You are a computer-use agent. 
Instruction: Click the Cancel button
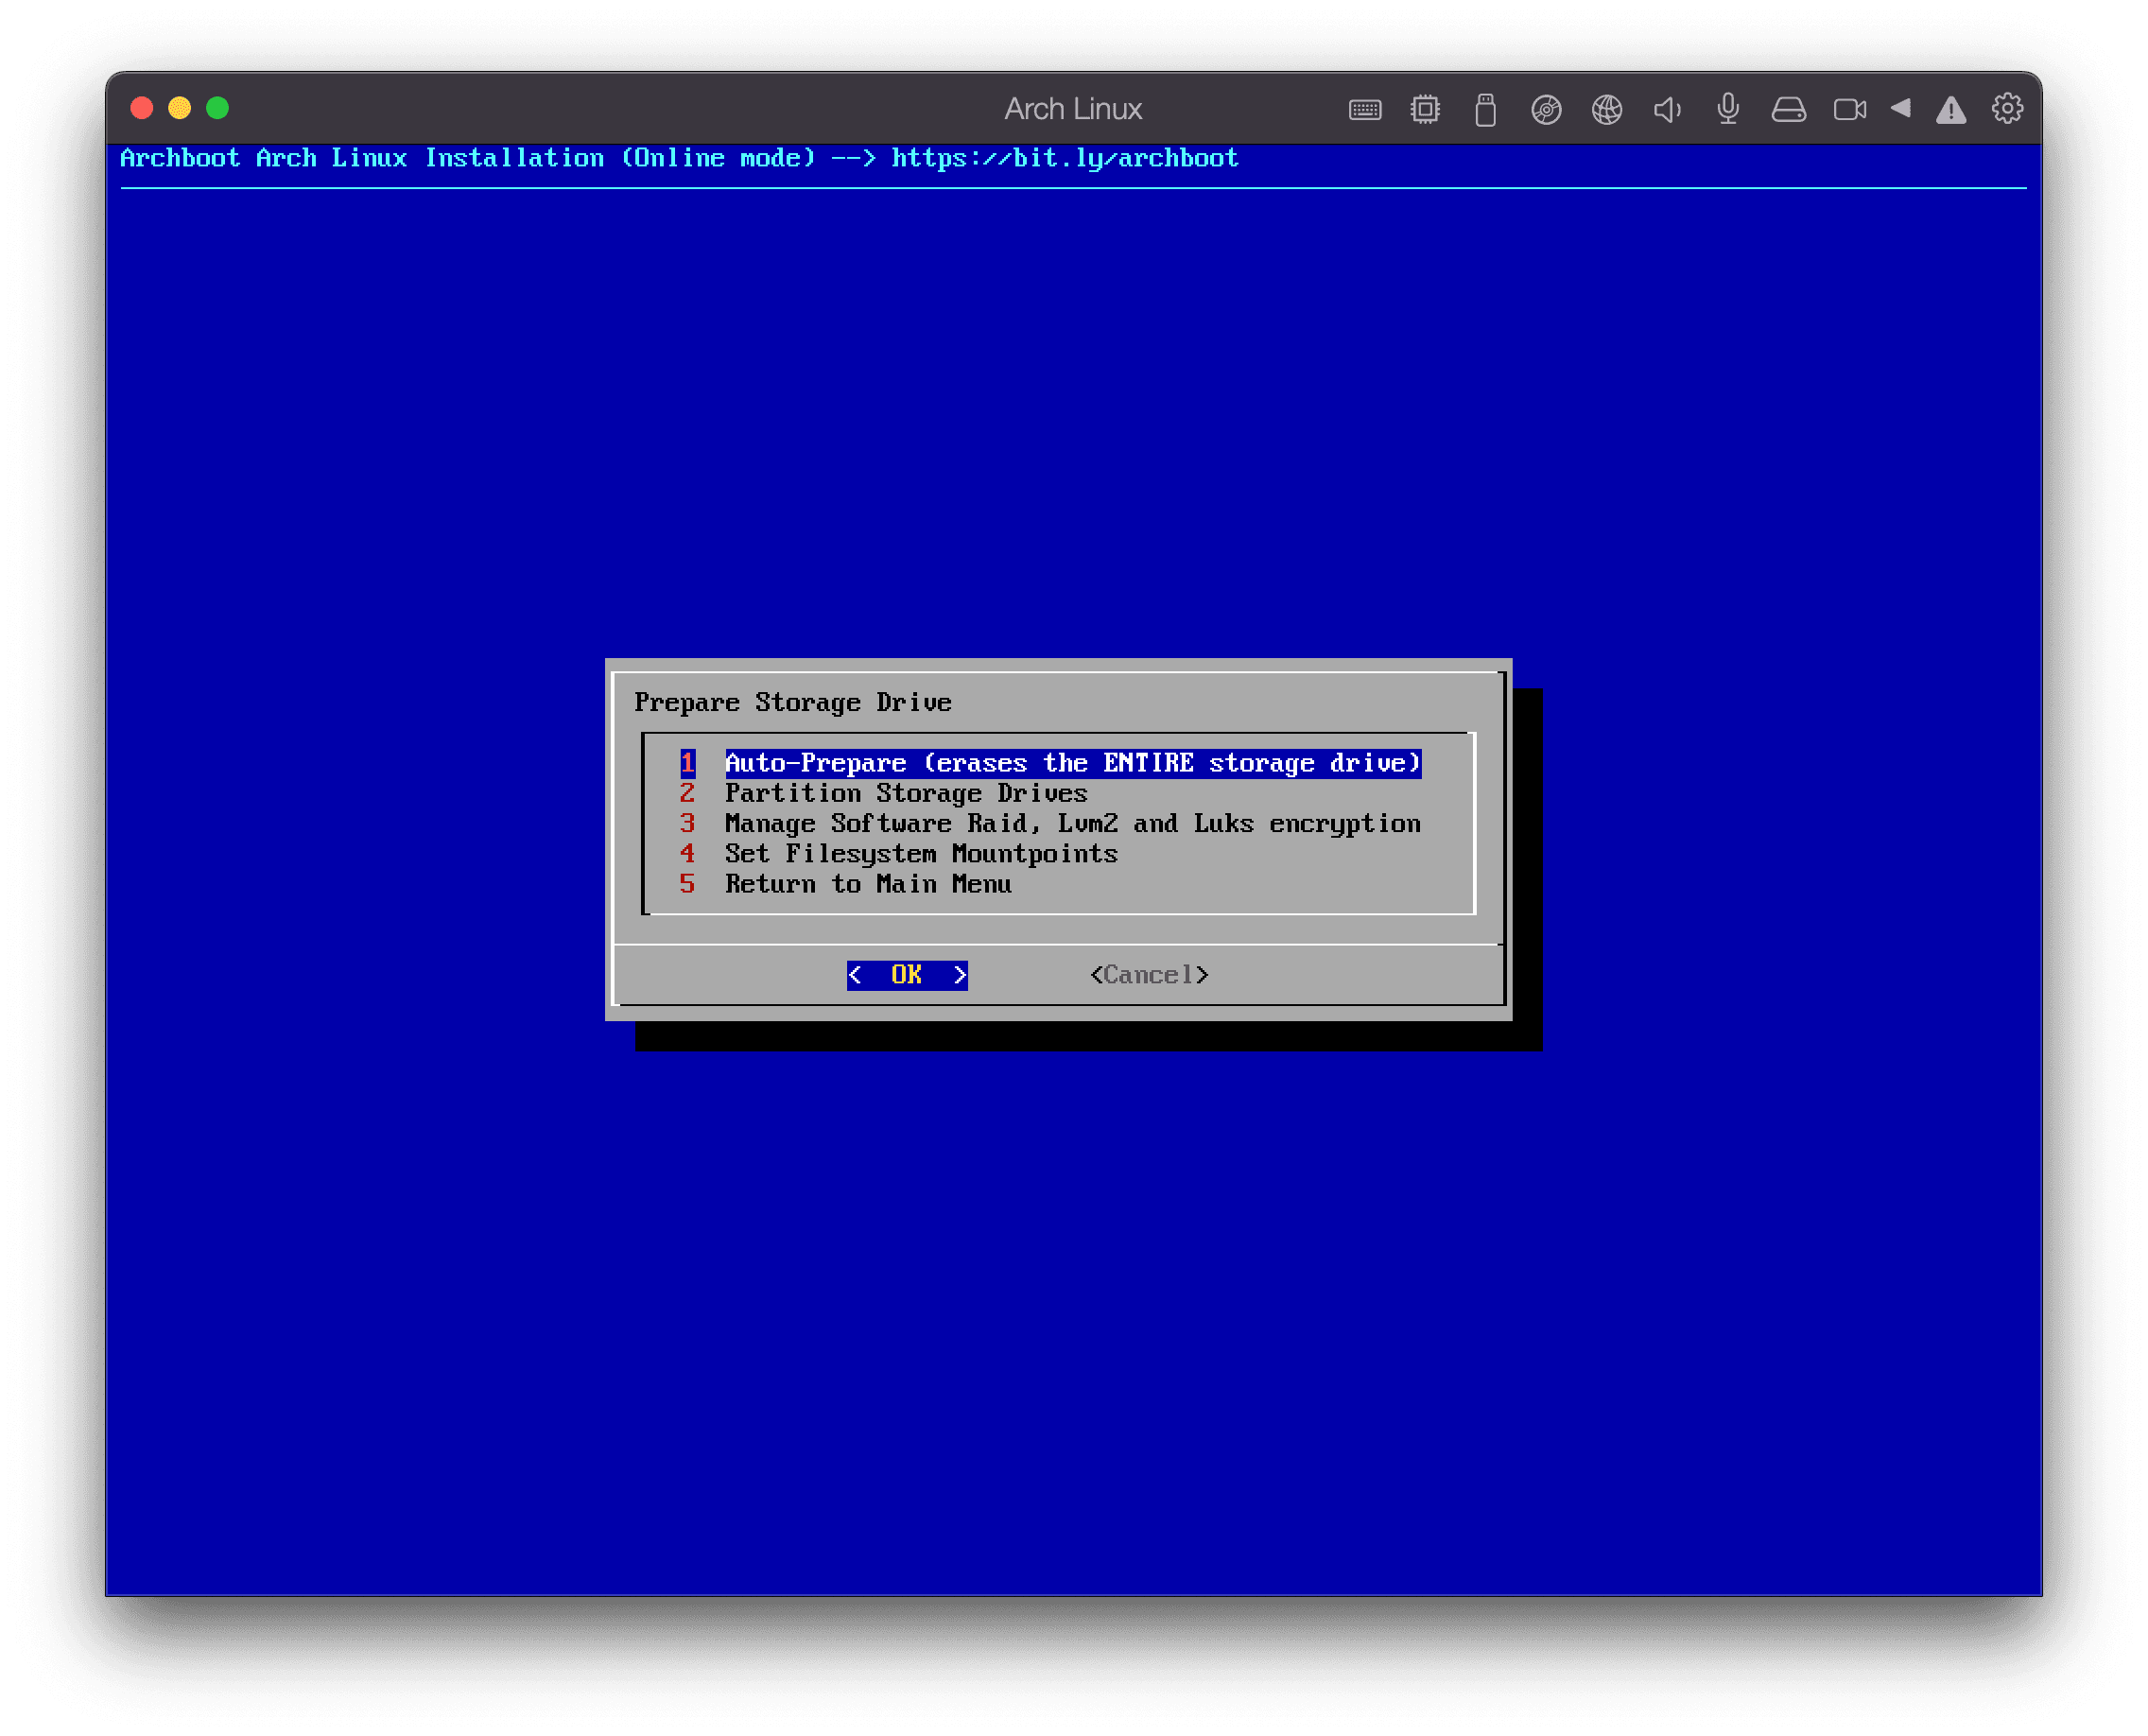[x=1149, y=975]
